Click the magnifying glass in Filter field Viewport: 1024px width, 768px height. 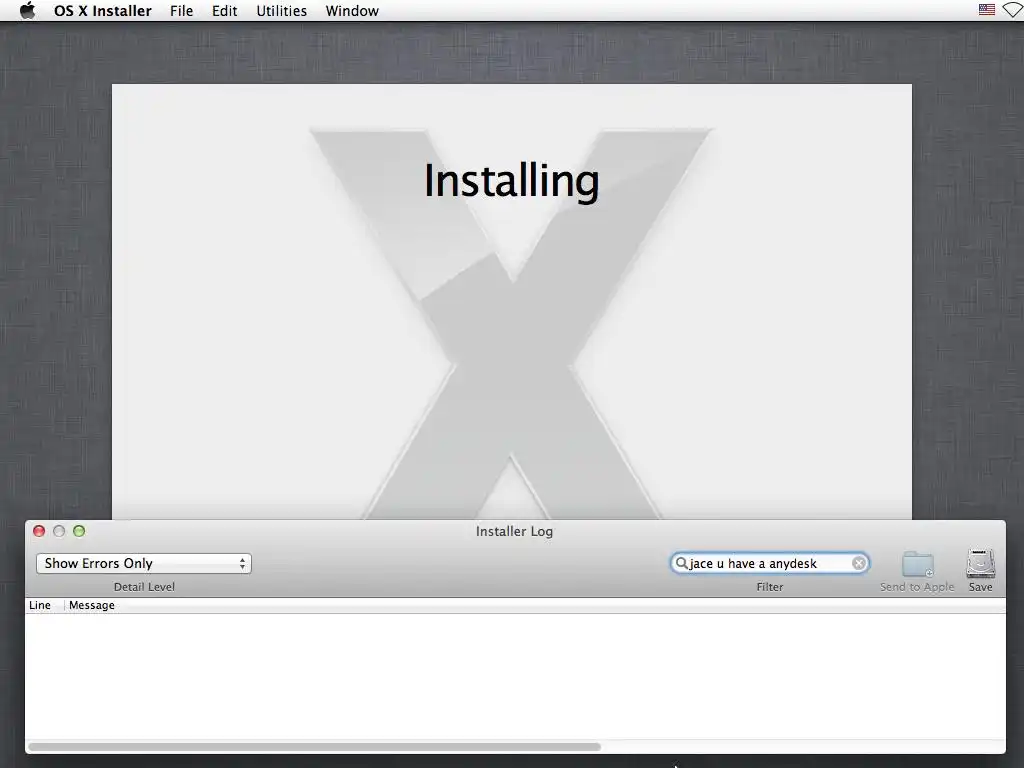coord(681,563)
